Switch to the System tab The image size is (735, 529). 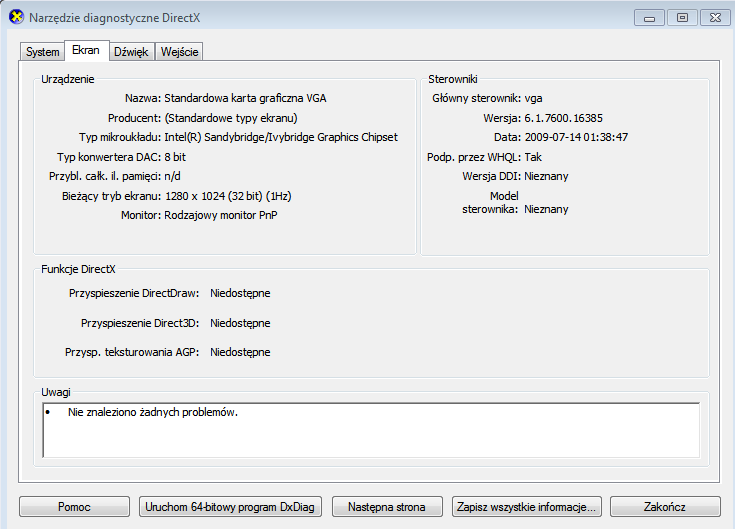[x=43, y=52]
